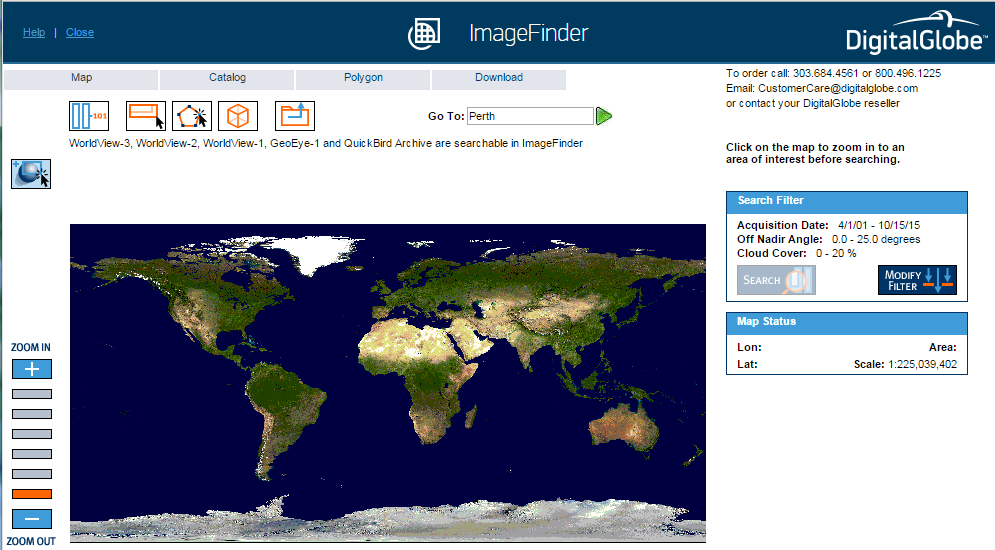Viewport: 995px width, 550px height.
Task: Open the Download tab
Action: click(498, 78)
